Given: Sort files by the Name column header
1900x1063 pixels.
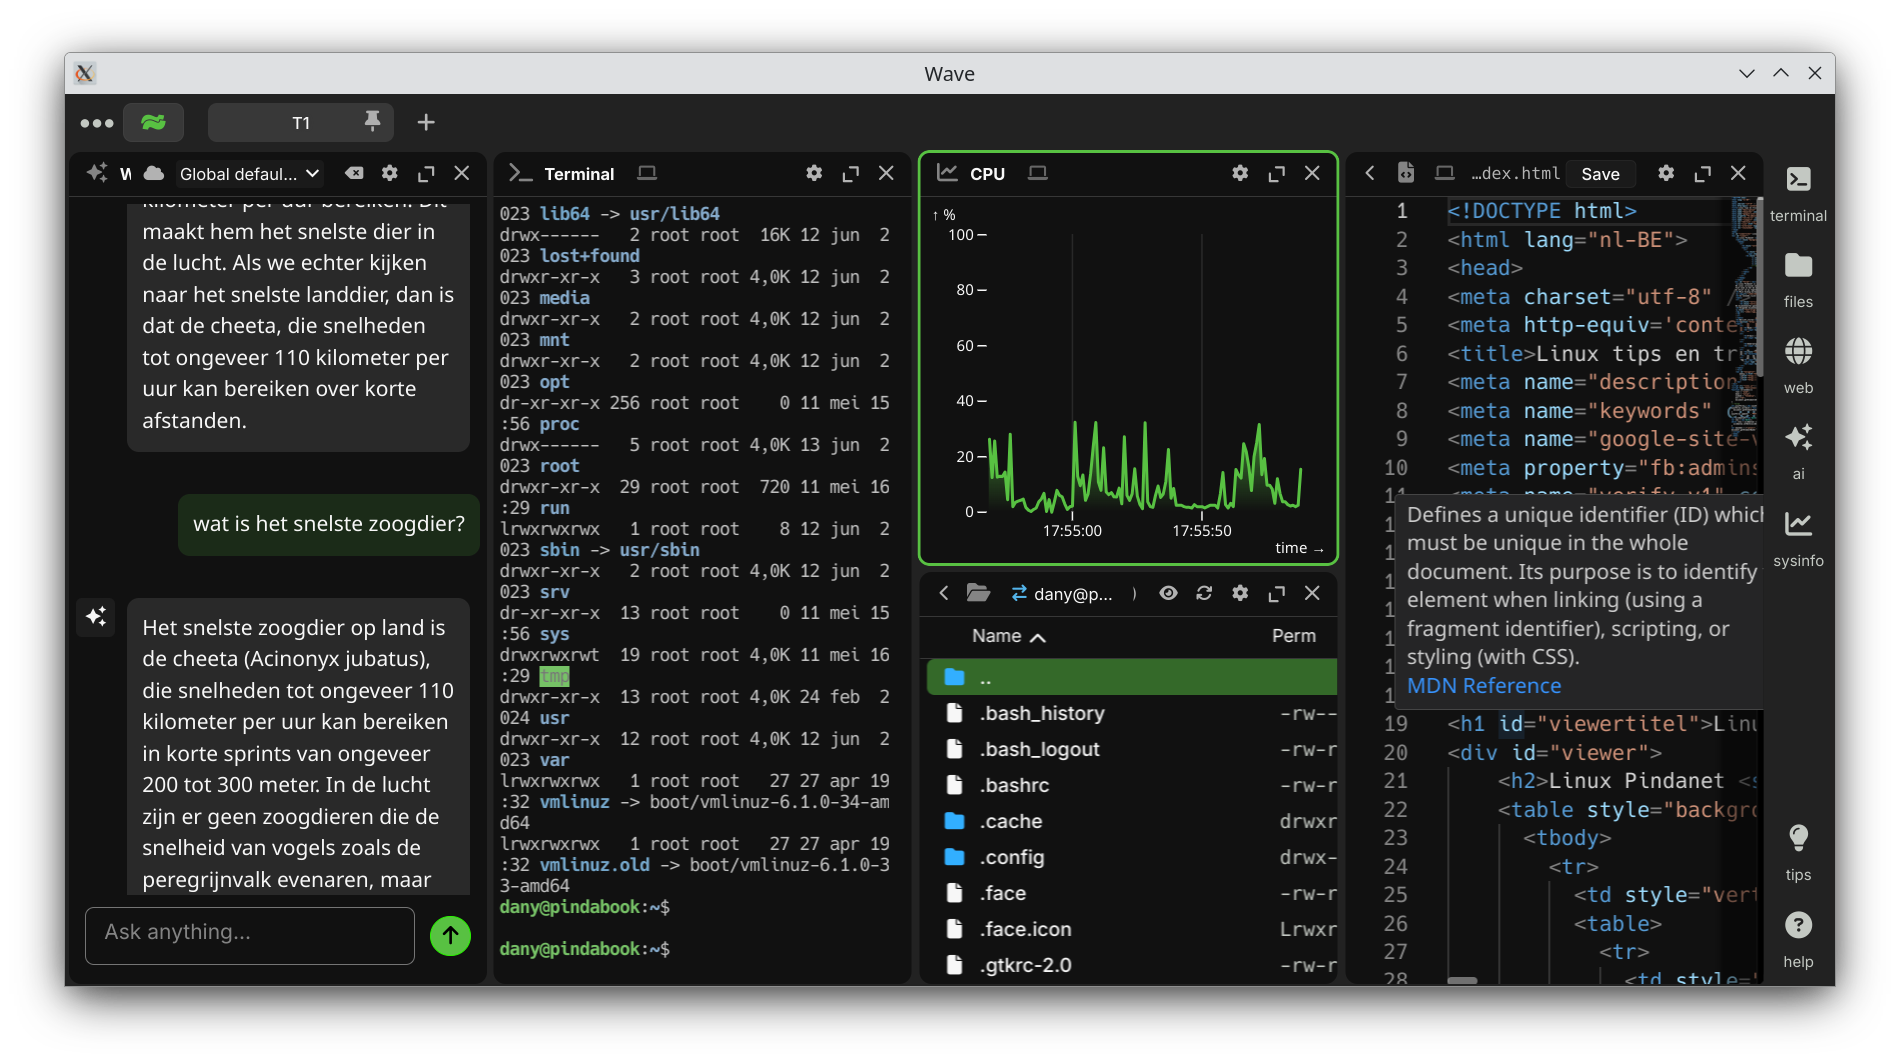Looking at the screenshot, I should [1008, 636].
